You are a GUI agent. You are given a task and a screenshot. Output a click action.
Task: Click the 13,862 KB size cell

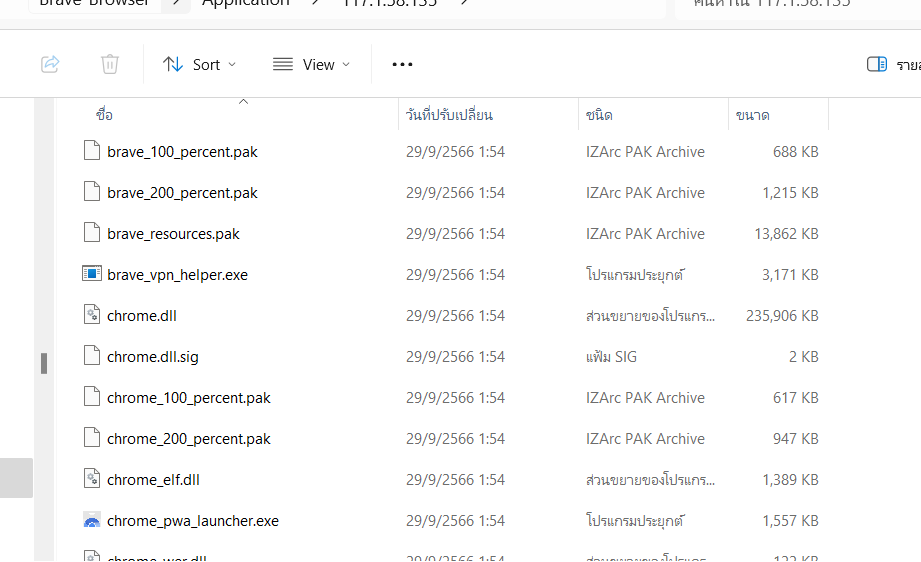(x=786, y=234)
